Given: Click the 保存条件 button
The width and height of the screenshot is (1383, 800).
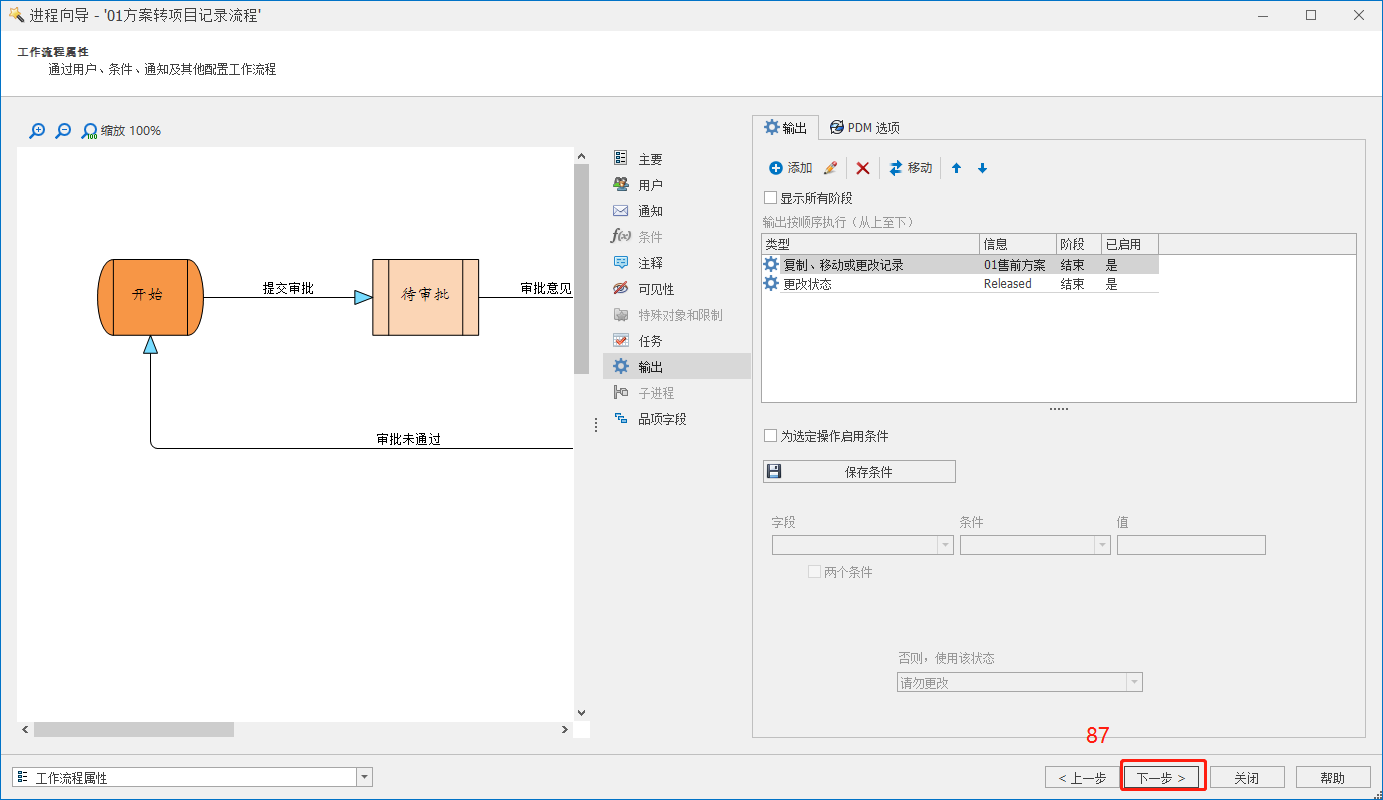Looking at the screenshot, I should [x=859, y=472].
